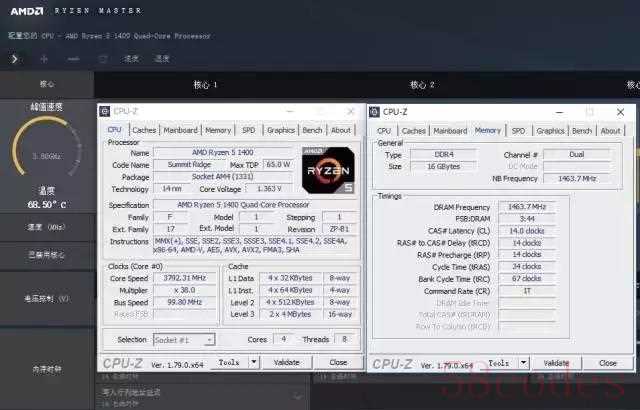Image resolution: width=640 pixels, height=410 pixels.
Task: Click the FSB:DRAM value 3:44
Action: (527, 219)
